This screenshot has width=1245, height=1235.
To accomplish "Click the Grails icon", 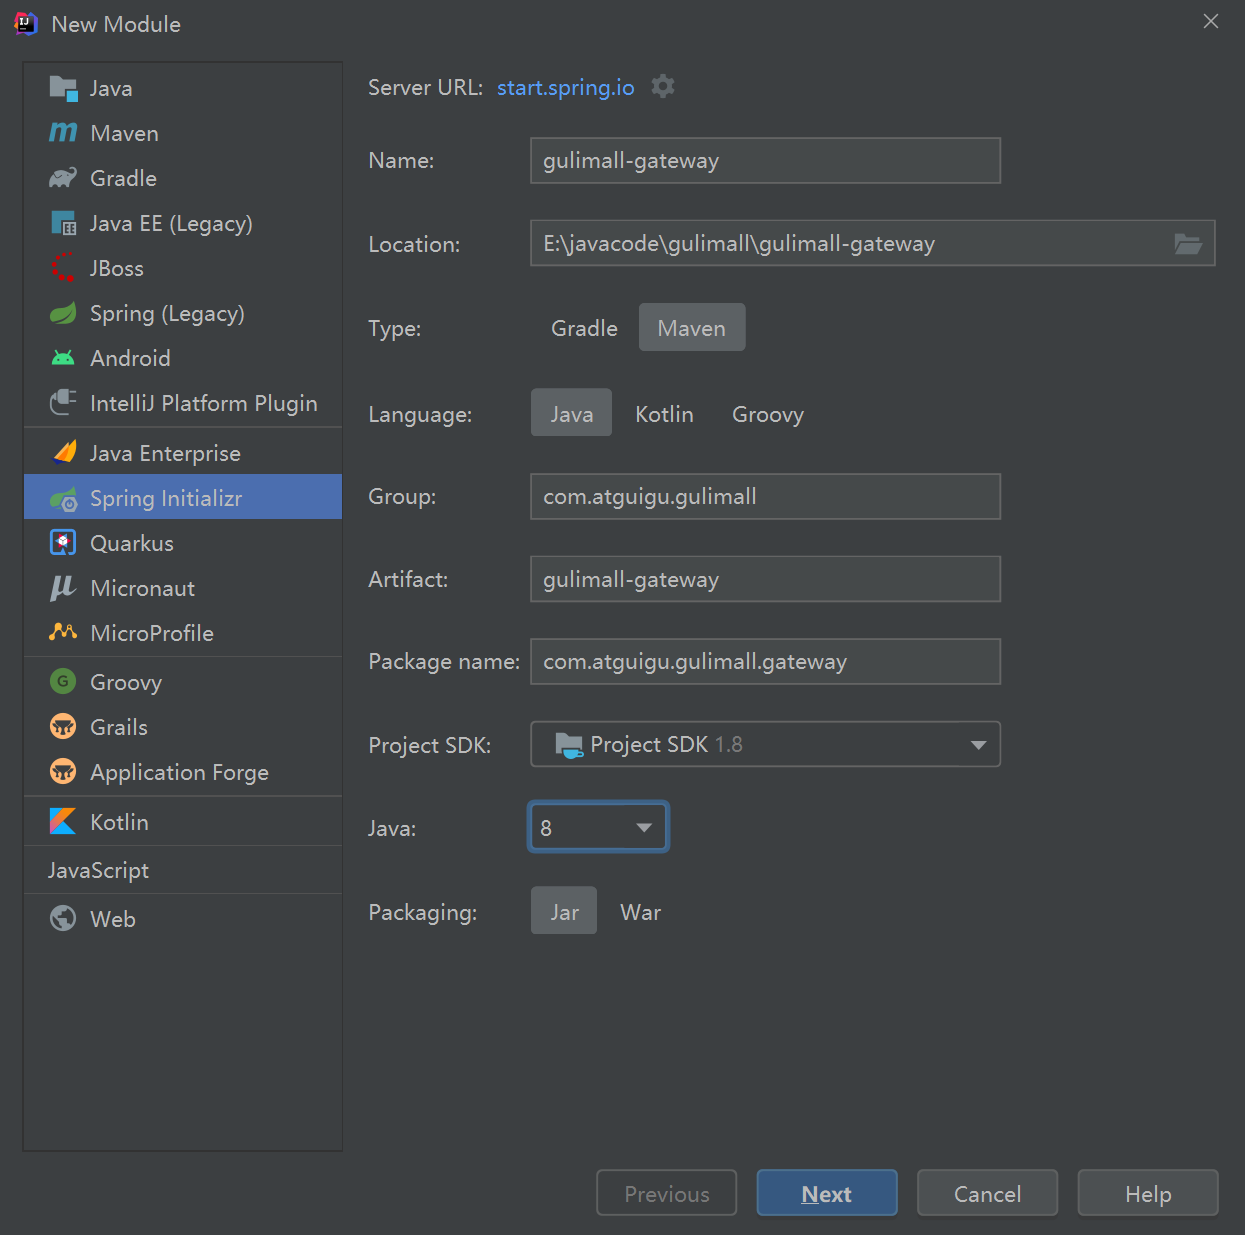I will point(63,727).
